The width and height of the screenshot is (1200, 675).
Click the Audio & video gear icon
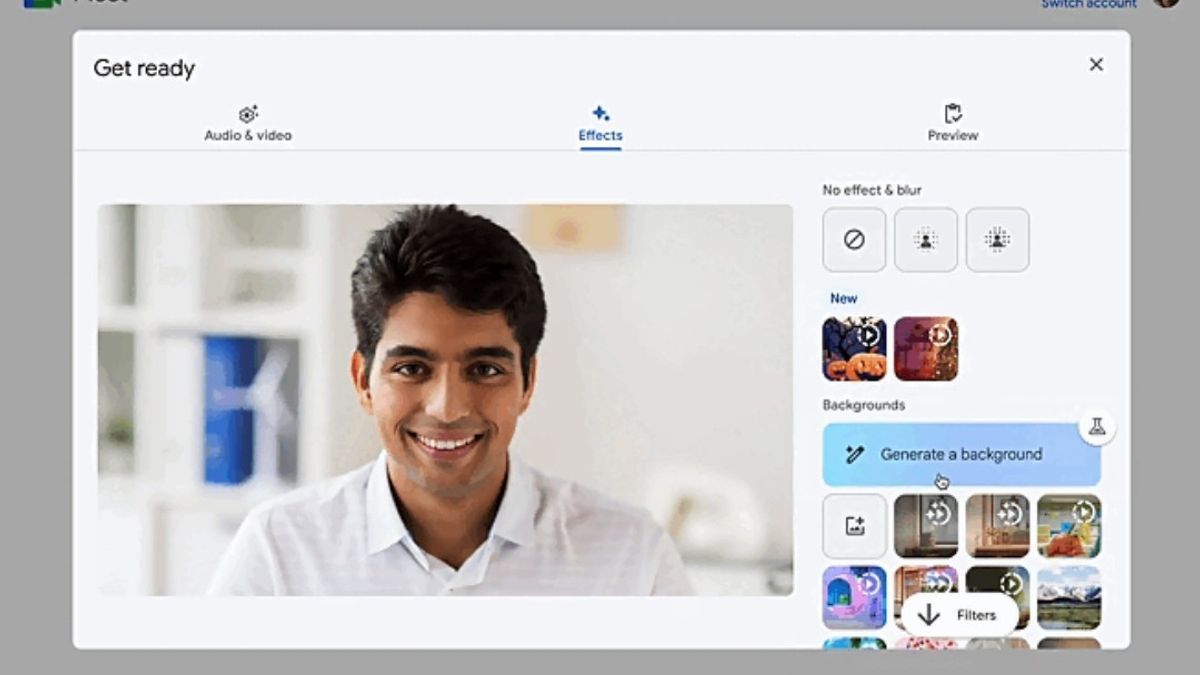click(248, 114)
